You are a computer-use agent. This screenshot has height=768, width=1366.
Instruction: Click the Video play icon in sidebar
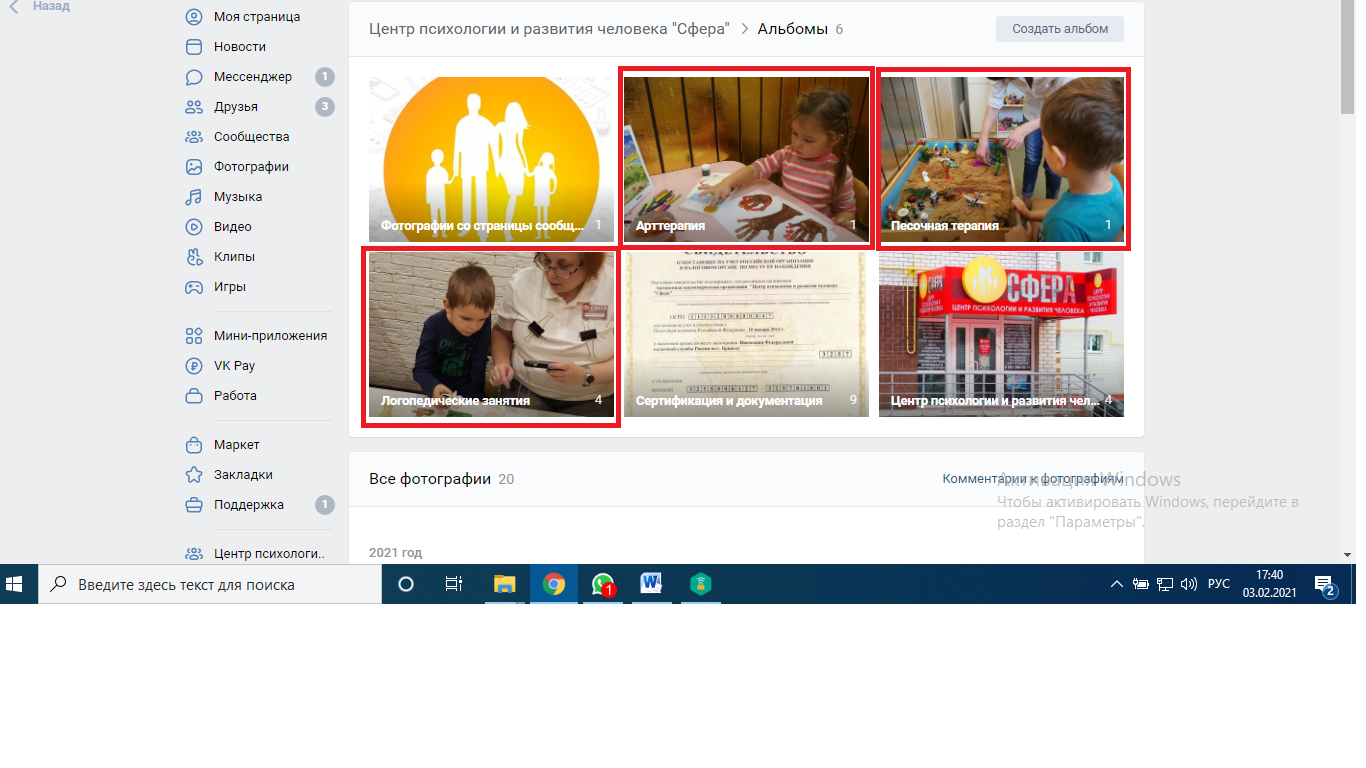(x=194, y=227)
